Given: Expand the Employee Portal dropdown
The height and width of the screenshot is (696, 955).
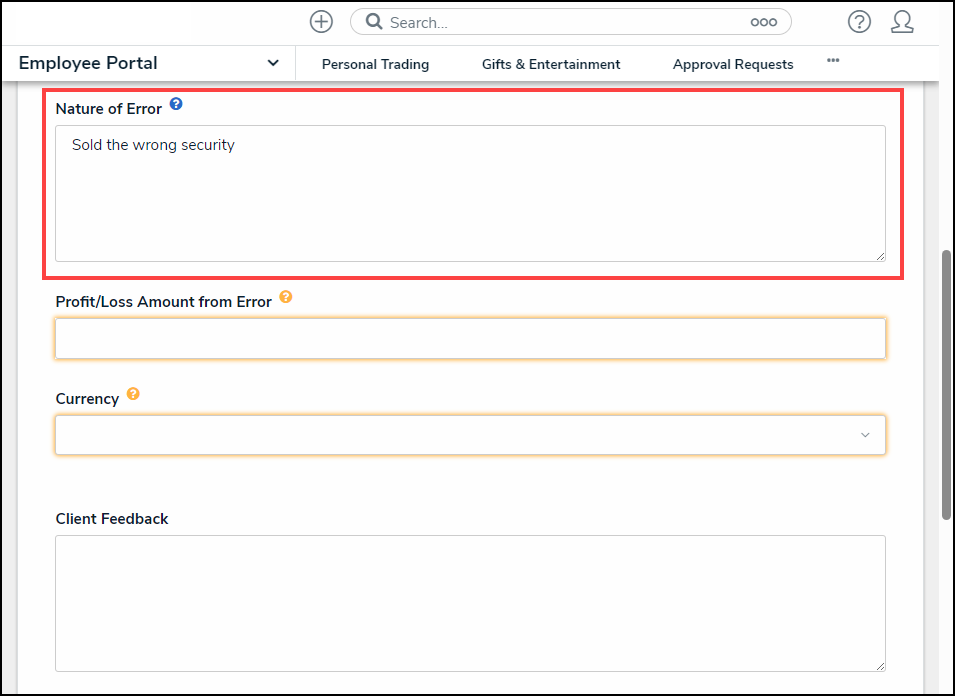Looking at the screenshot, I should (273, 63).
